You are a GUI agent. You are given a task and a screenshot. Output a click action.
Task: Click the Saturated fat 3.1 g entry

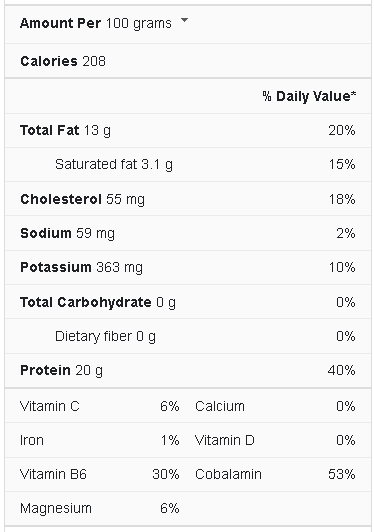[114, 165]
